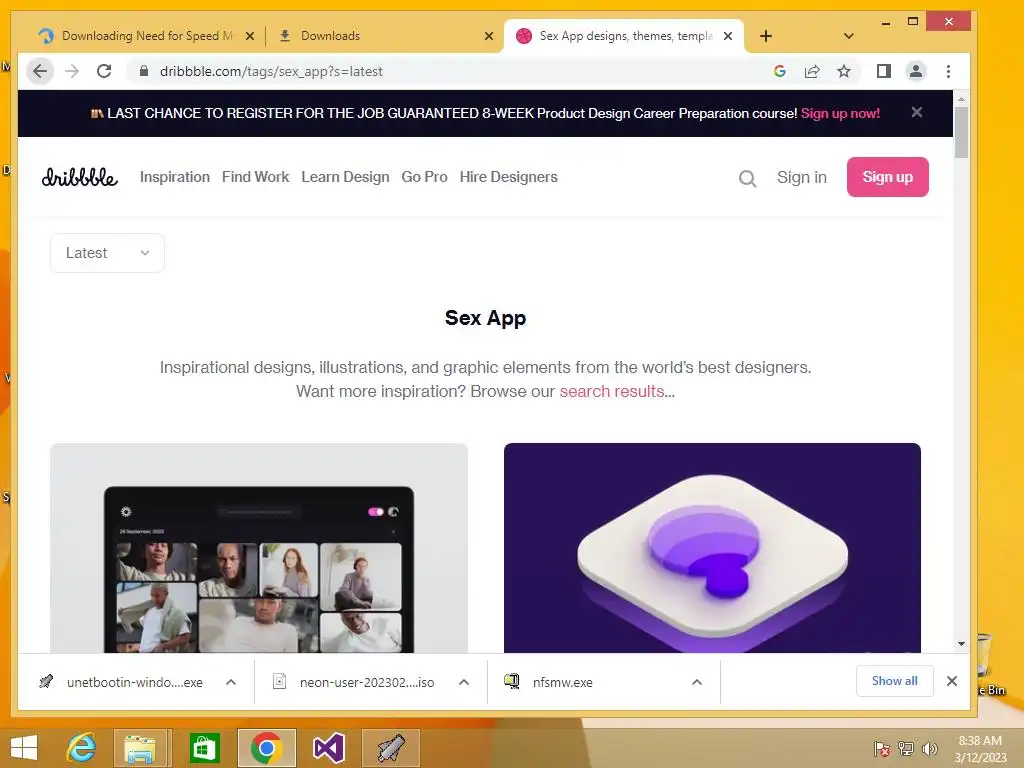The height and width of the screenshot is (768, 1024).
Task: Click the Chrome taskbar icon
Action: point(266,748)
